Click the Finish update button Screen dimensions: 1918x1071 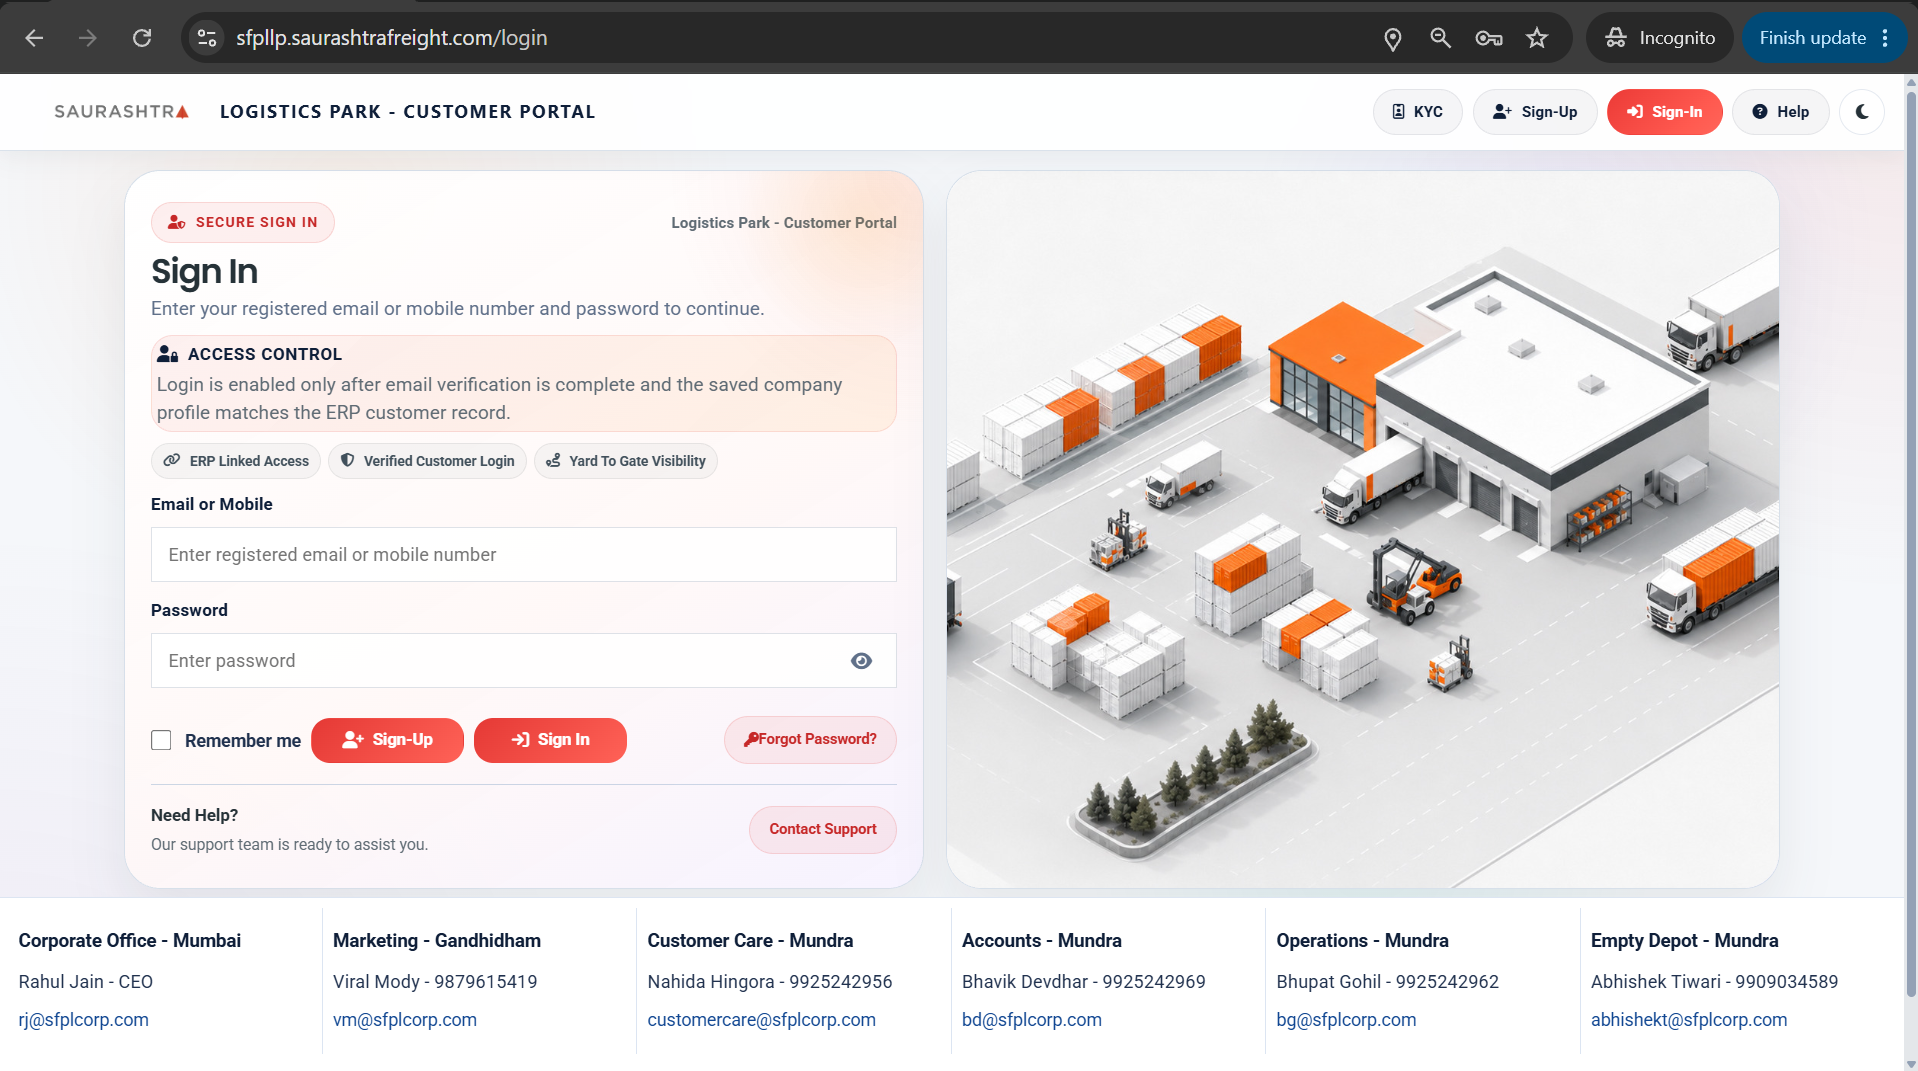point(1812,38)
